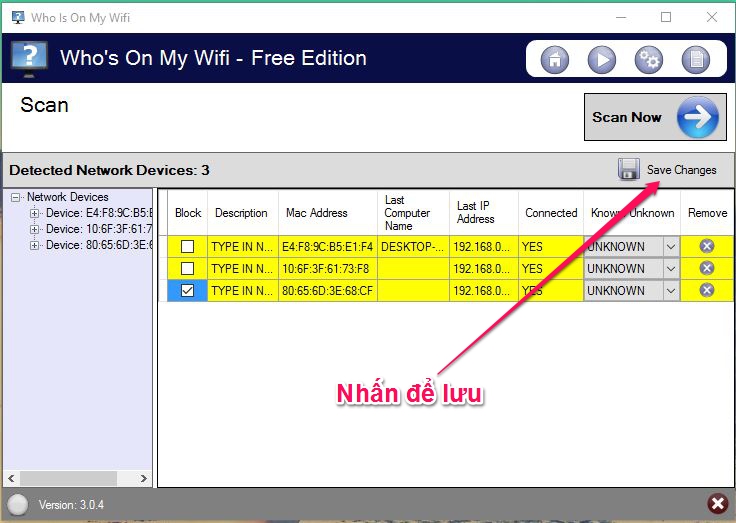This screenshot has height=523, width=736.
Task: Click the title bar application icon
Action: pyautogui.click(x=18, y=17)
